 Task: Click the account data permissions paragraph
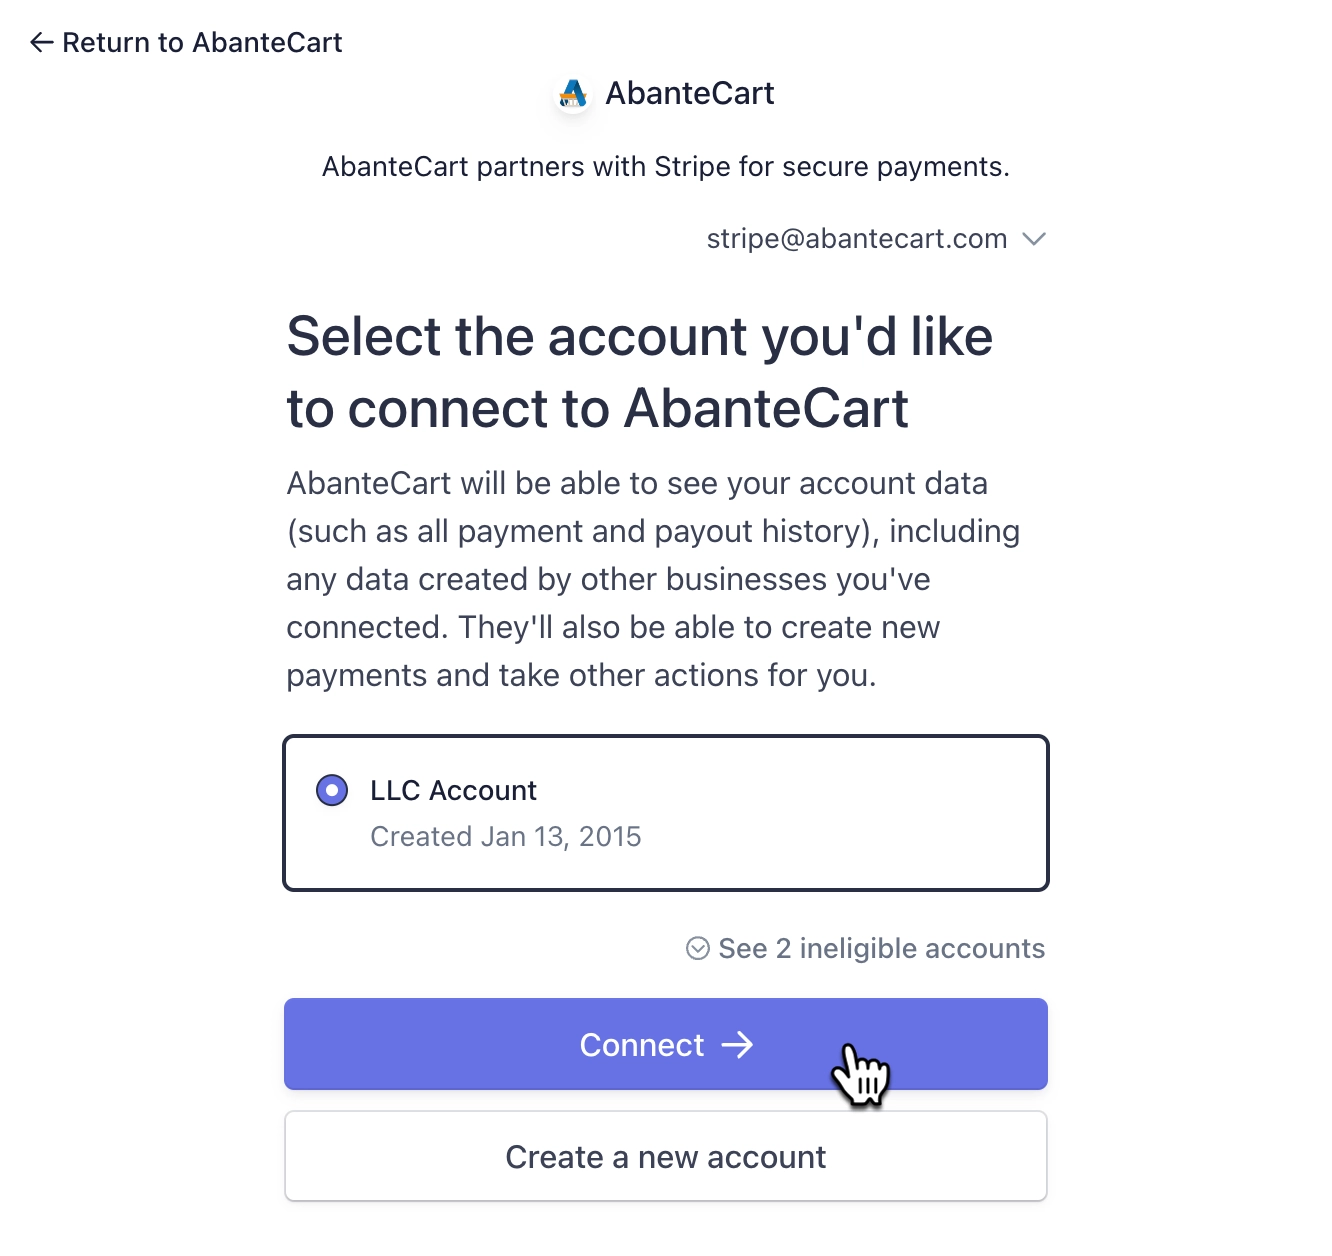point(653,579)
